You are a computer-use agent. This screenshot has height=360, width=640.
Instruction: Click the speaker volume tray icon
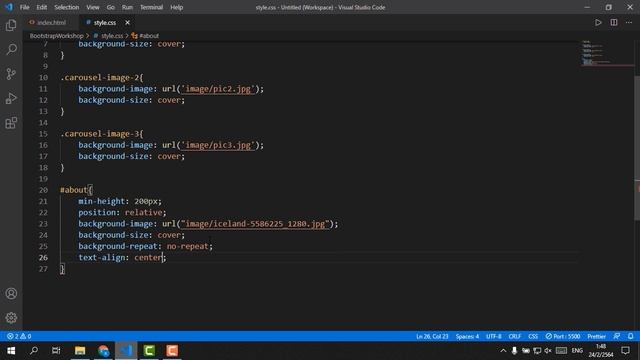[548, 351]
